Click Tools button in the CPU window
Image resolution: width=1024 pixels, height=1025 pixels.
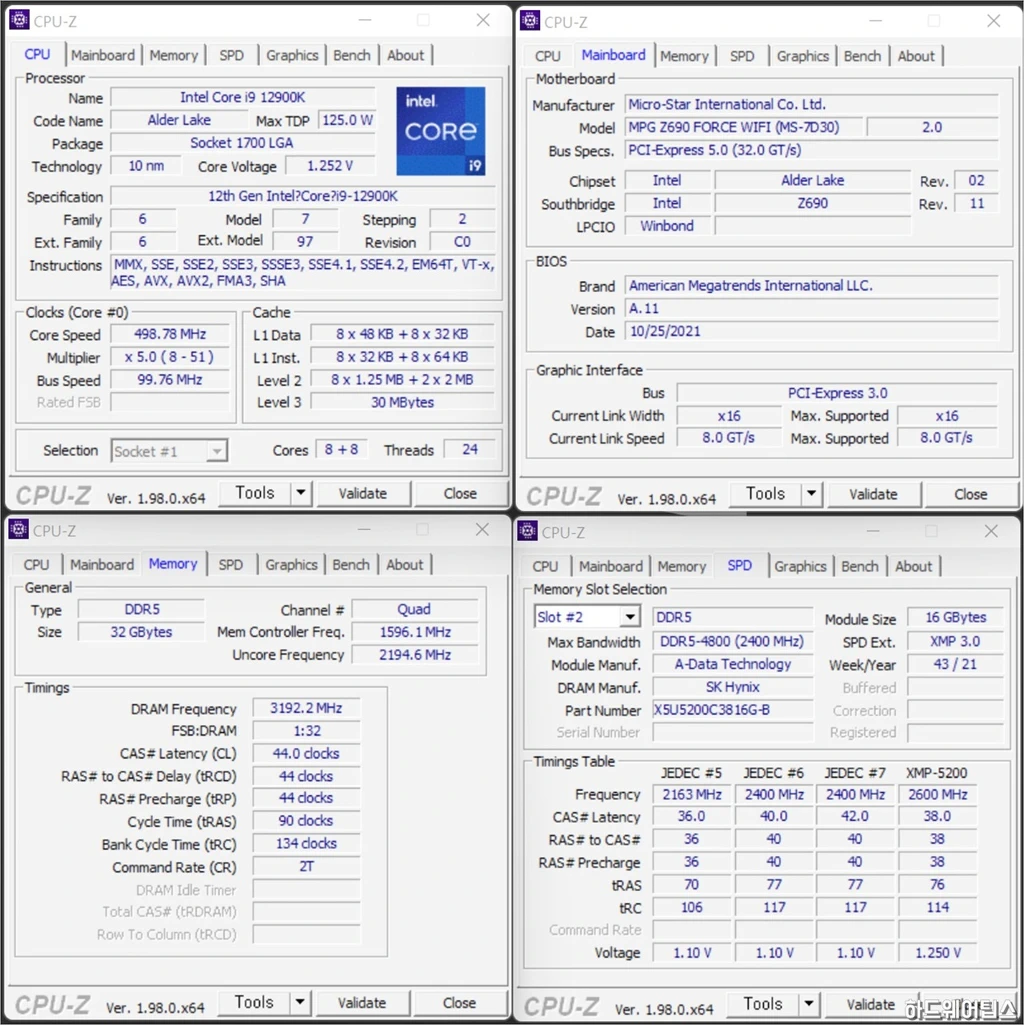pyautogui.click(x=255, y=493)
